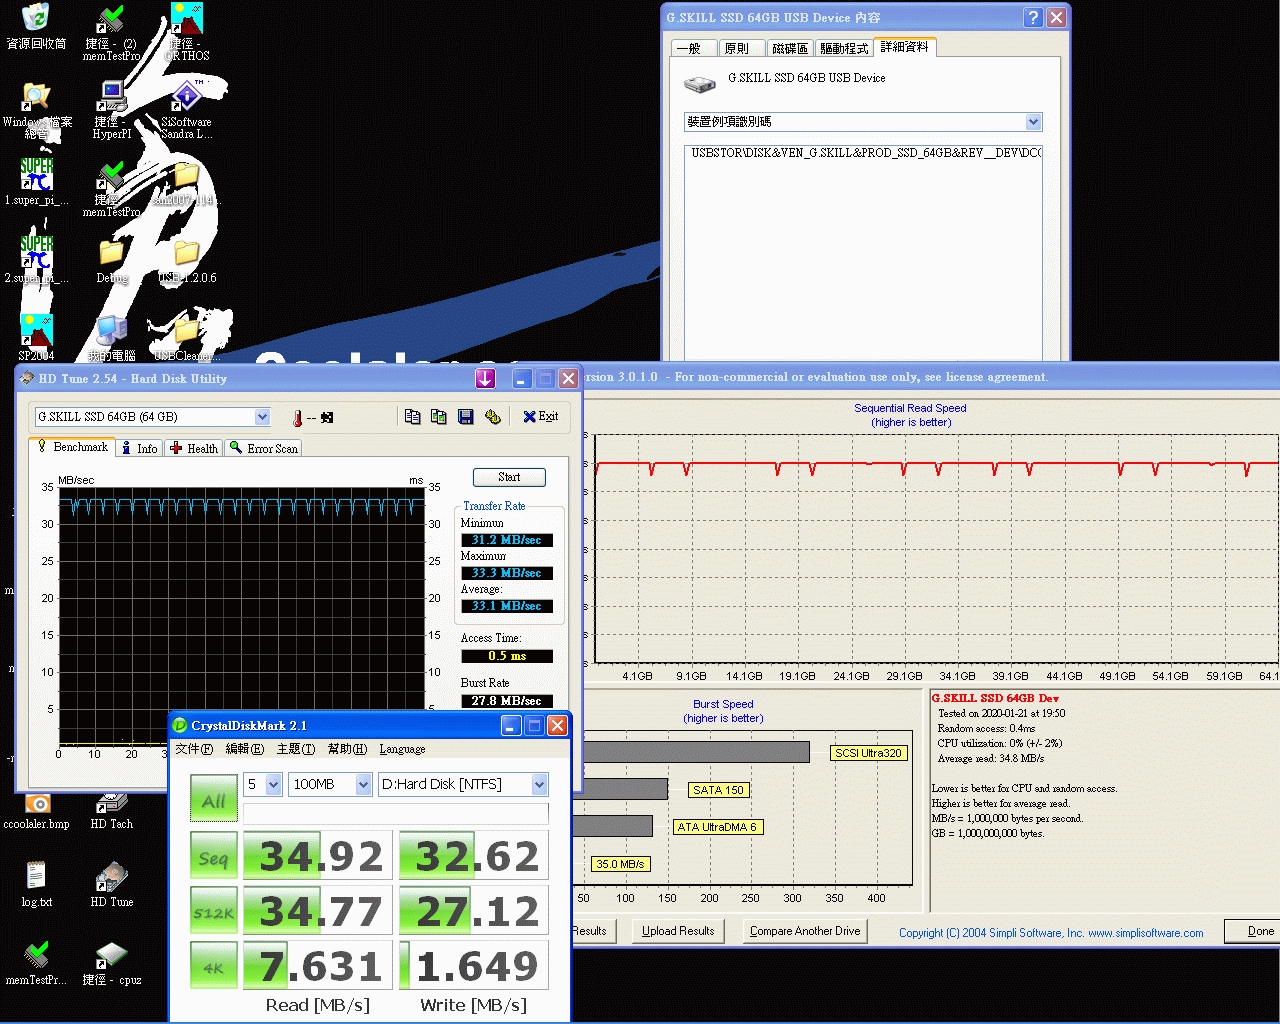
Task: Open the Debug folder on desktop
Action: 111,252
